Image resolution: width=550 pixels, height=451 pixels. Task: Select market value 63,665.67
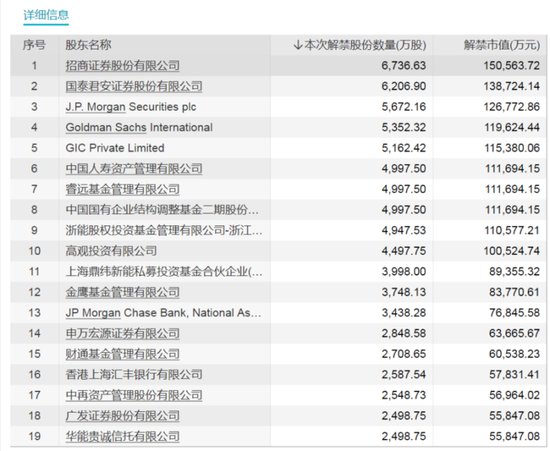tap(515, 334)
